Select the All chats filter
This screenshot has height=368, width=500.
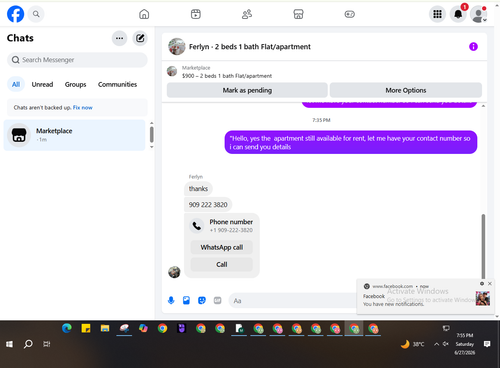click(16, 84)
